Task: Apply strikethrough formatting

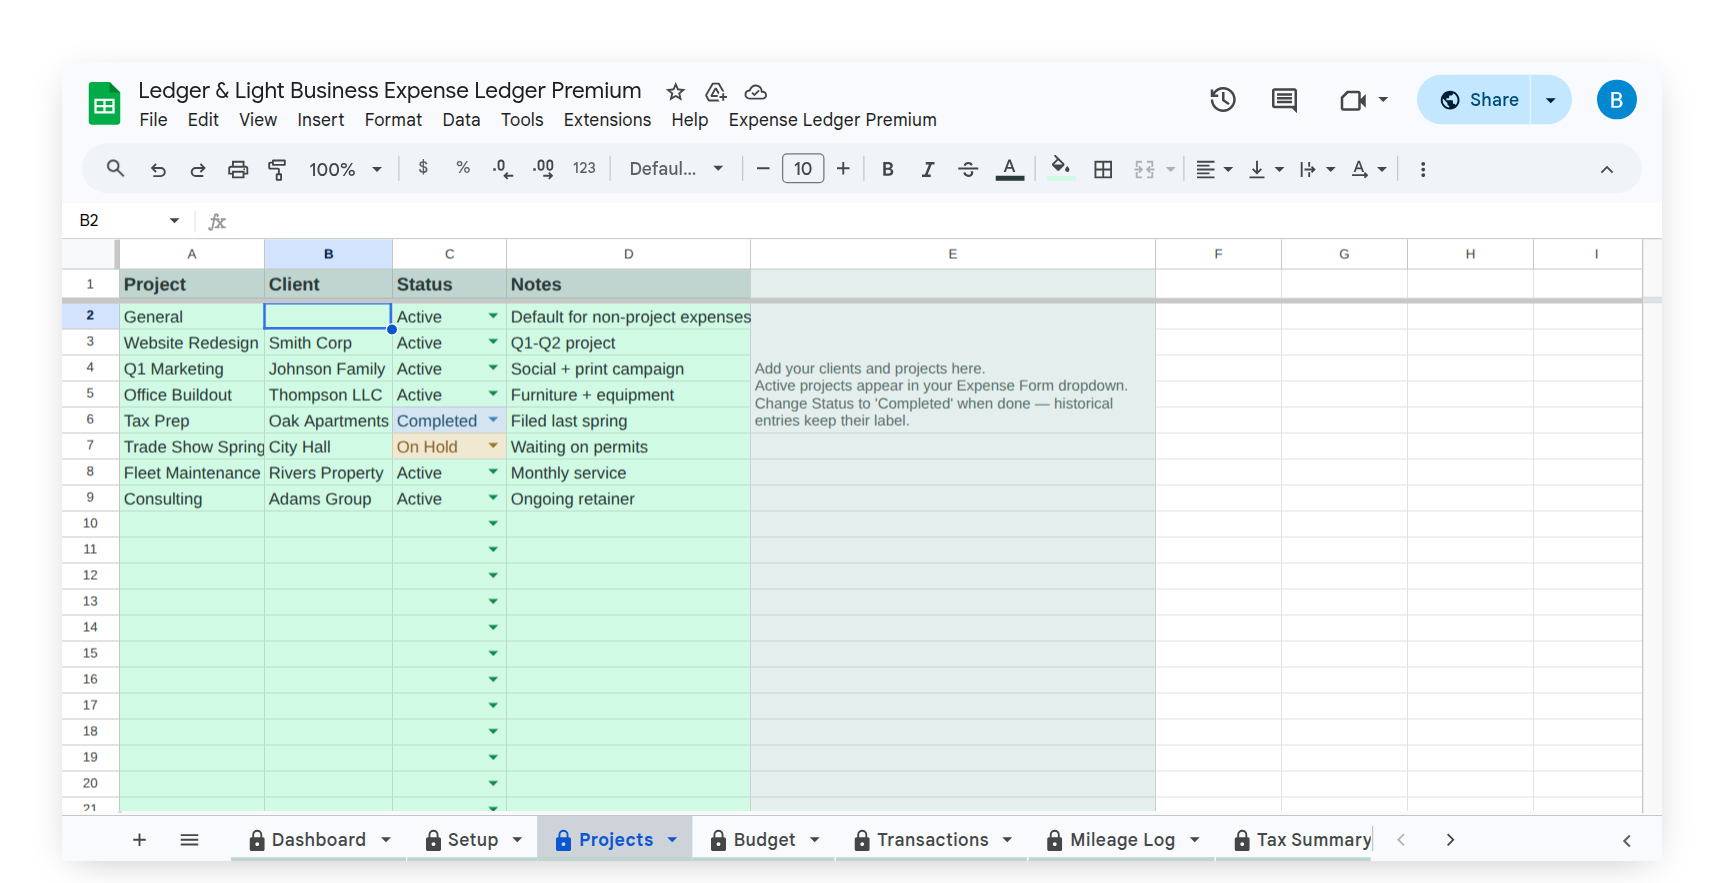Action: click(968, 169)
